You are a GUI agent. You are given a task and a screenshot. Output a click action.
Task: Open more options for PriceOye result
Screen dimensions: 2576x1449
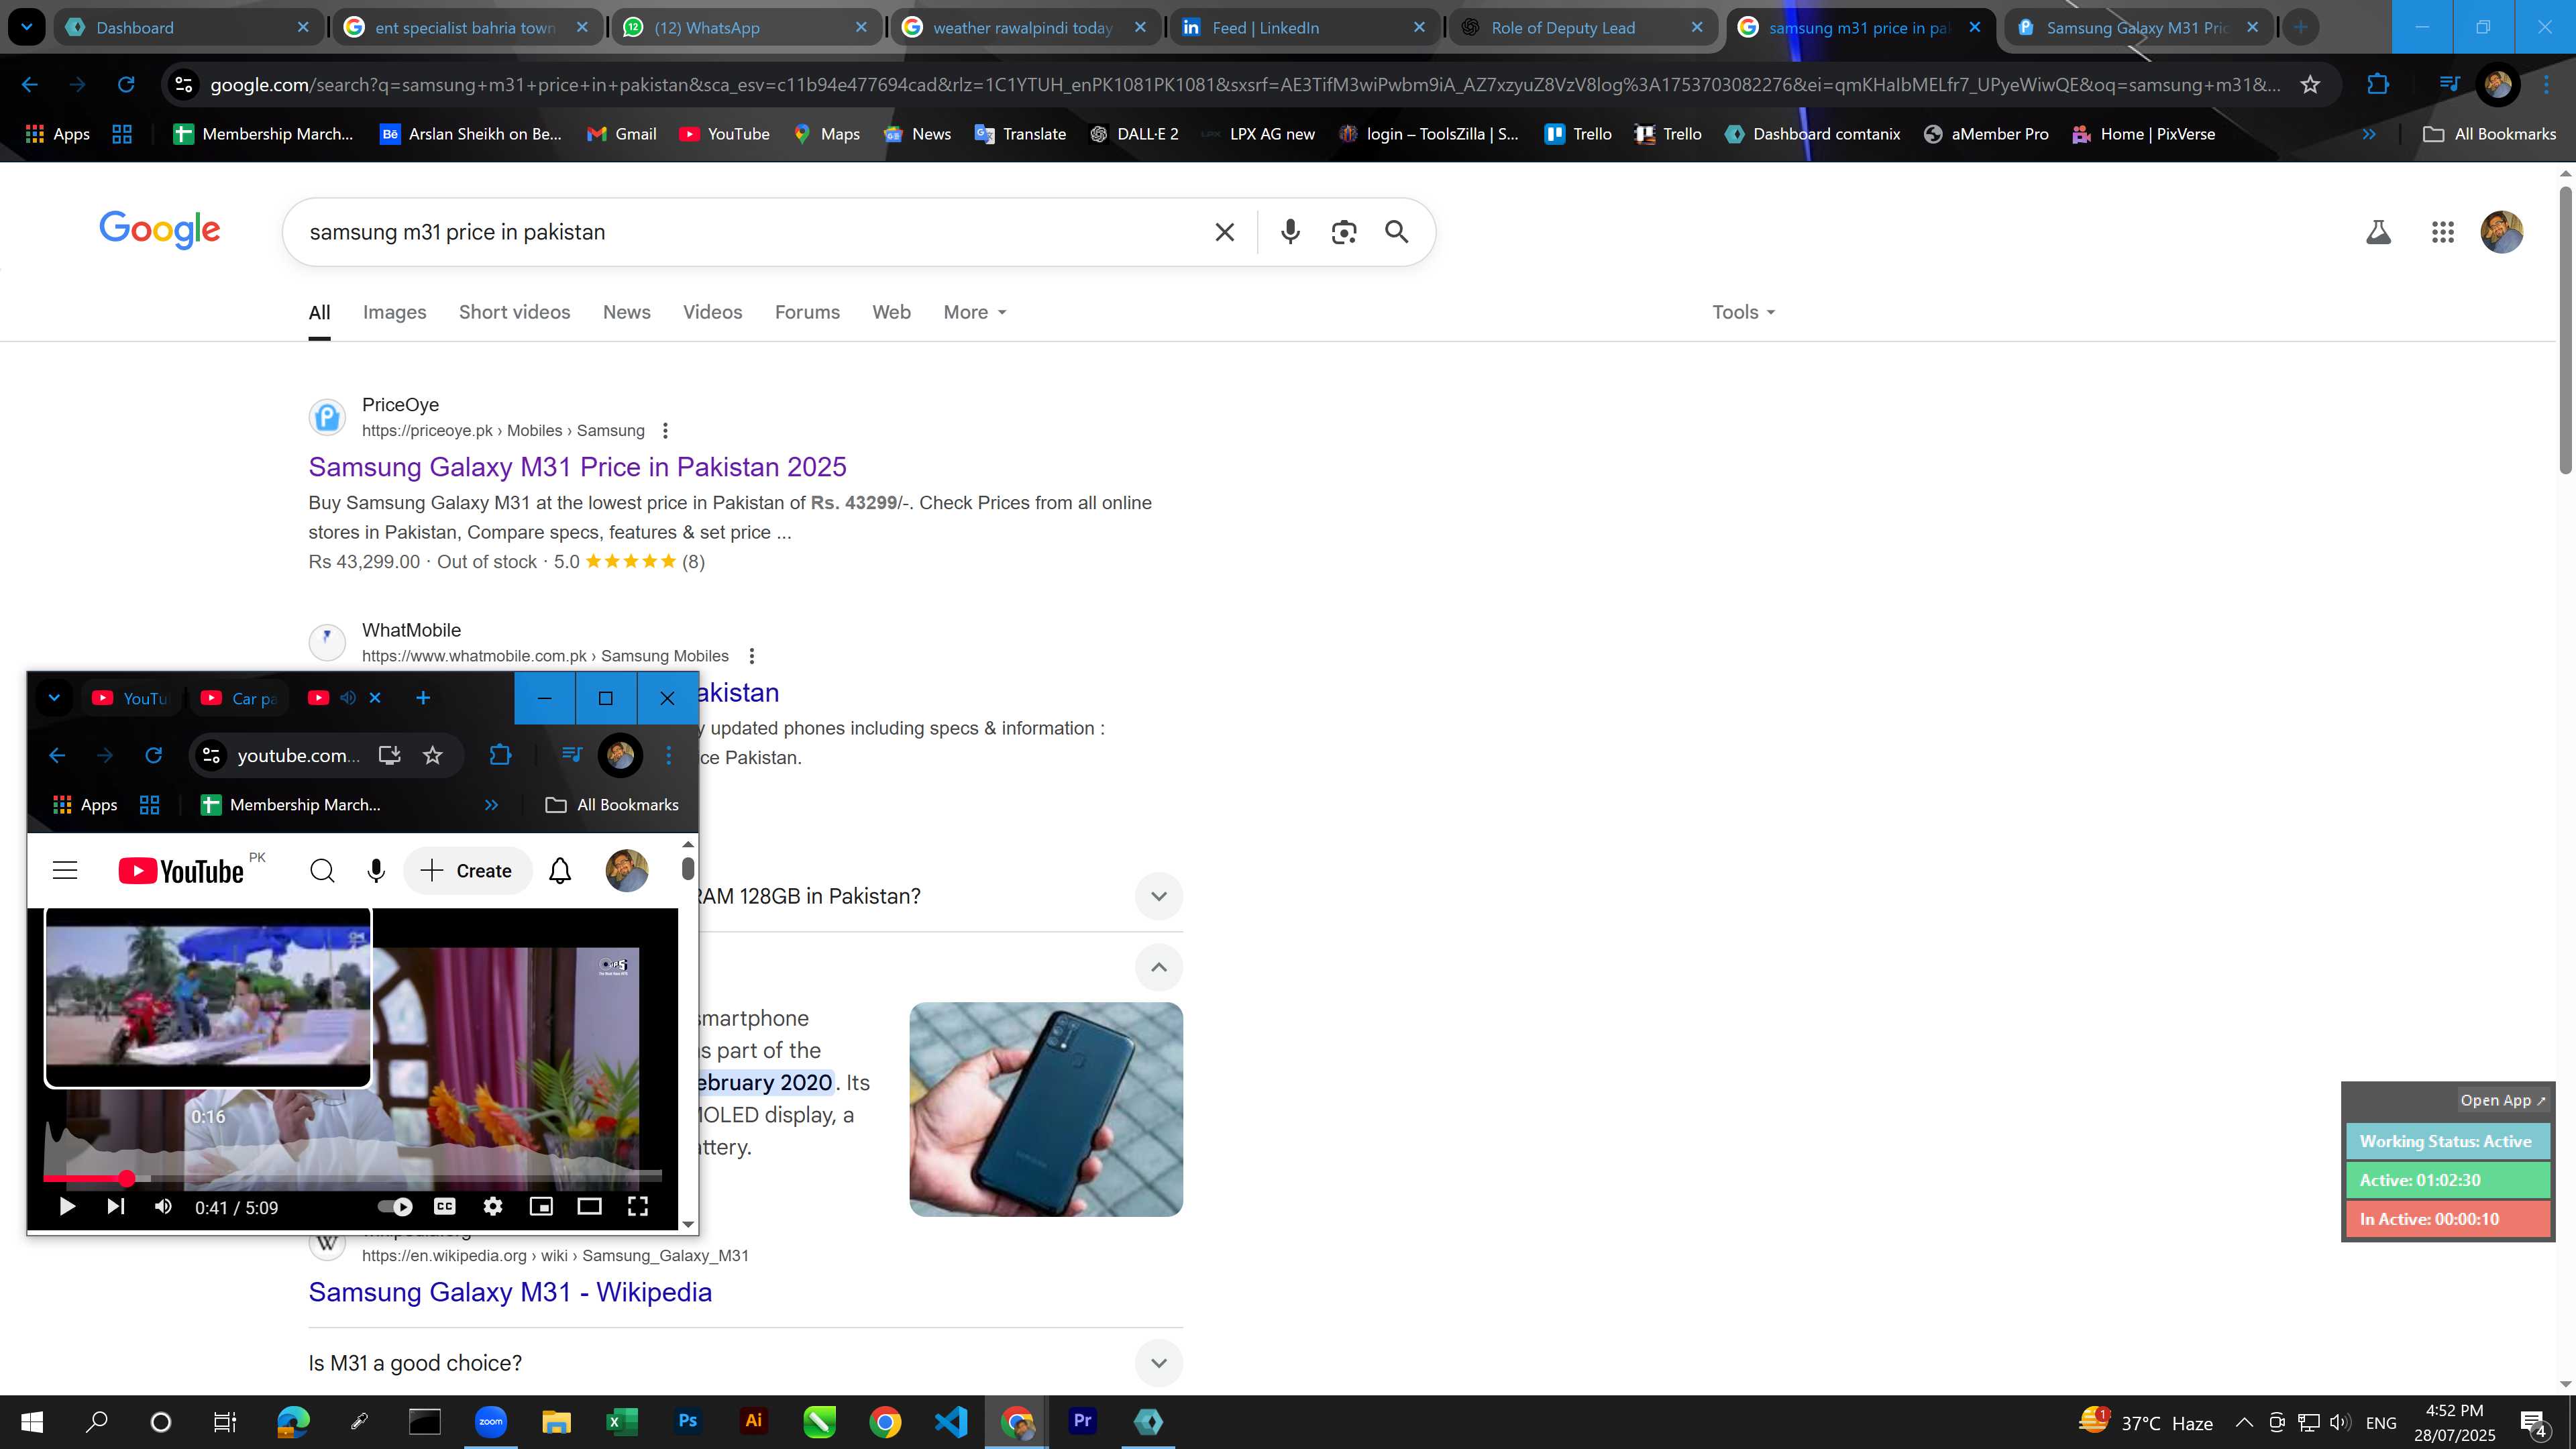665,431
